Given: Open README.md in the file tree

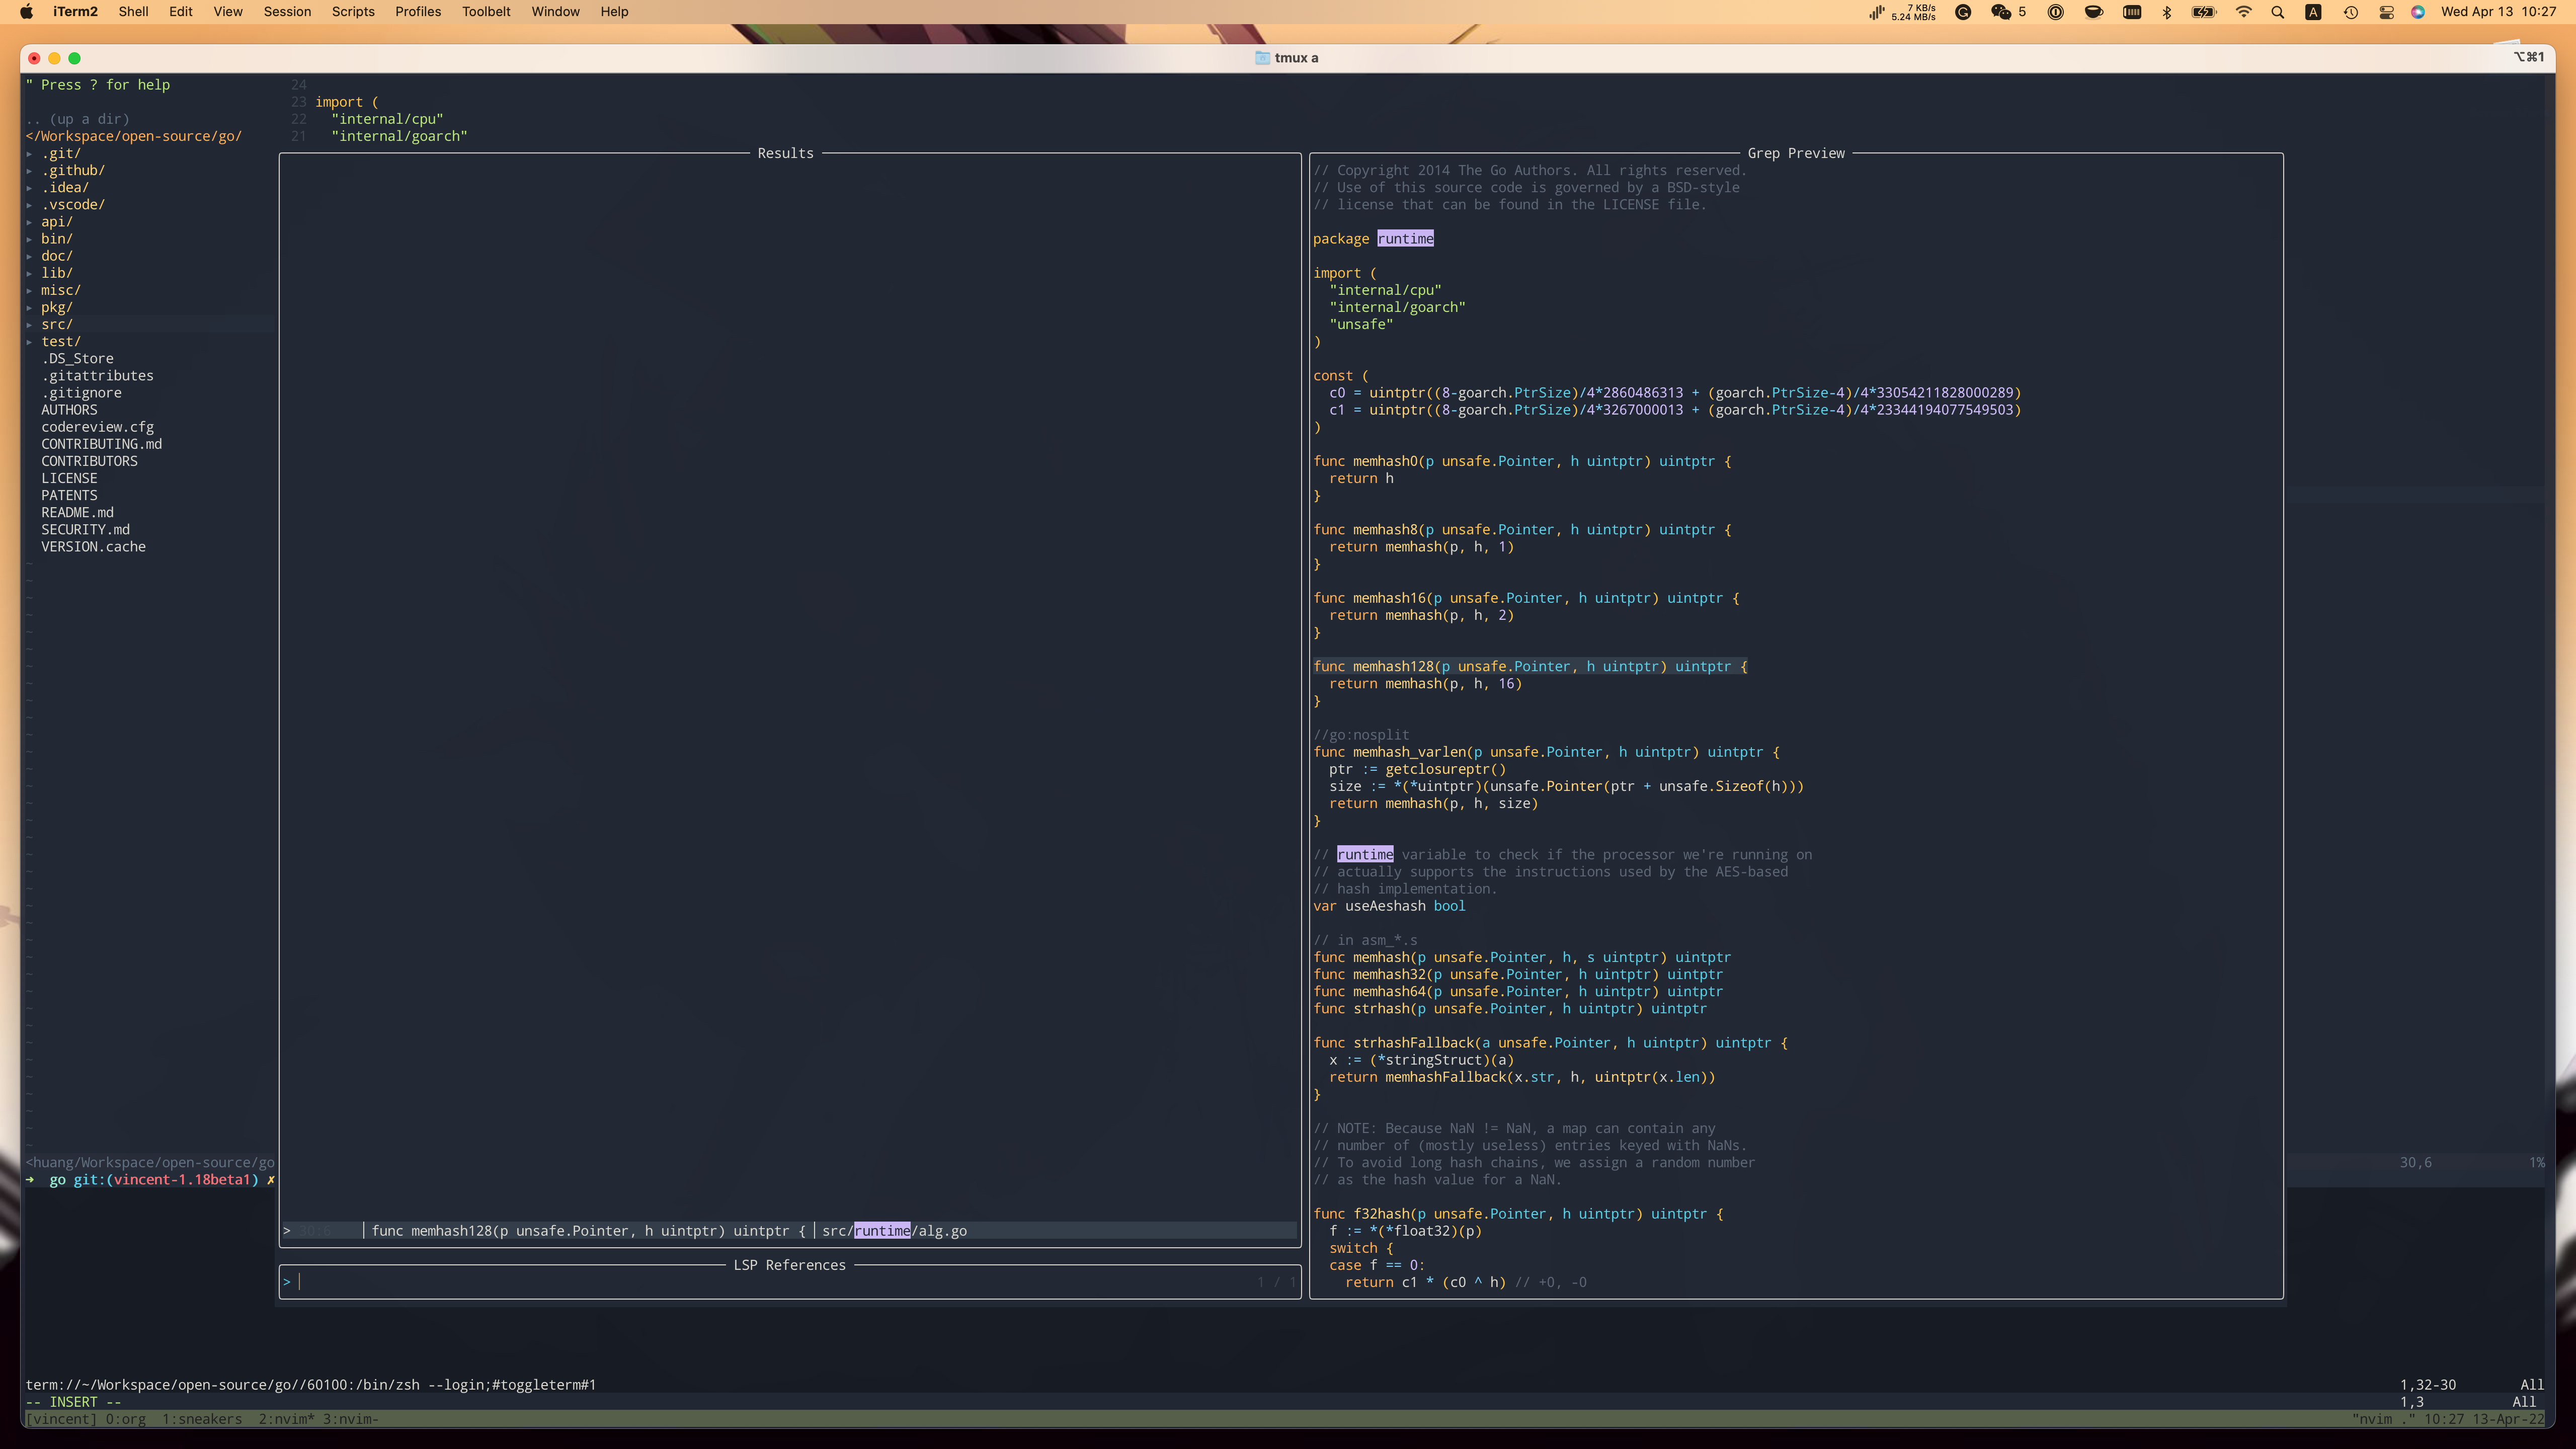Looking at the screenshot, I should 77,512.
